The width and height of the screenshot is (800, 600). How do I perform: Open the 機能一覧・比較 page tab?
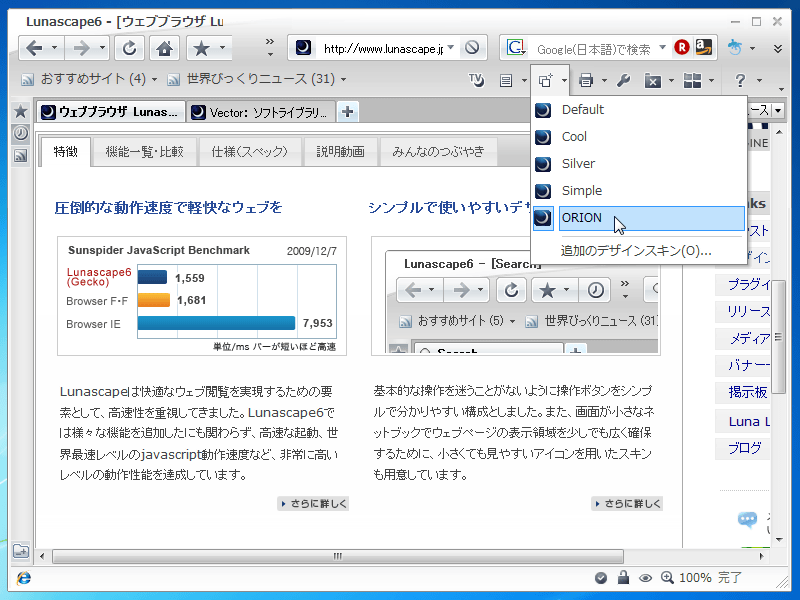pyautogui.click(x=144, y=152)
